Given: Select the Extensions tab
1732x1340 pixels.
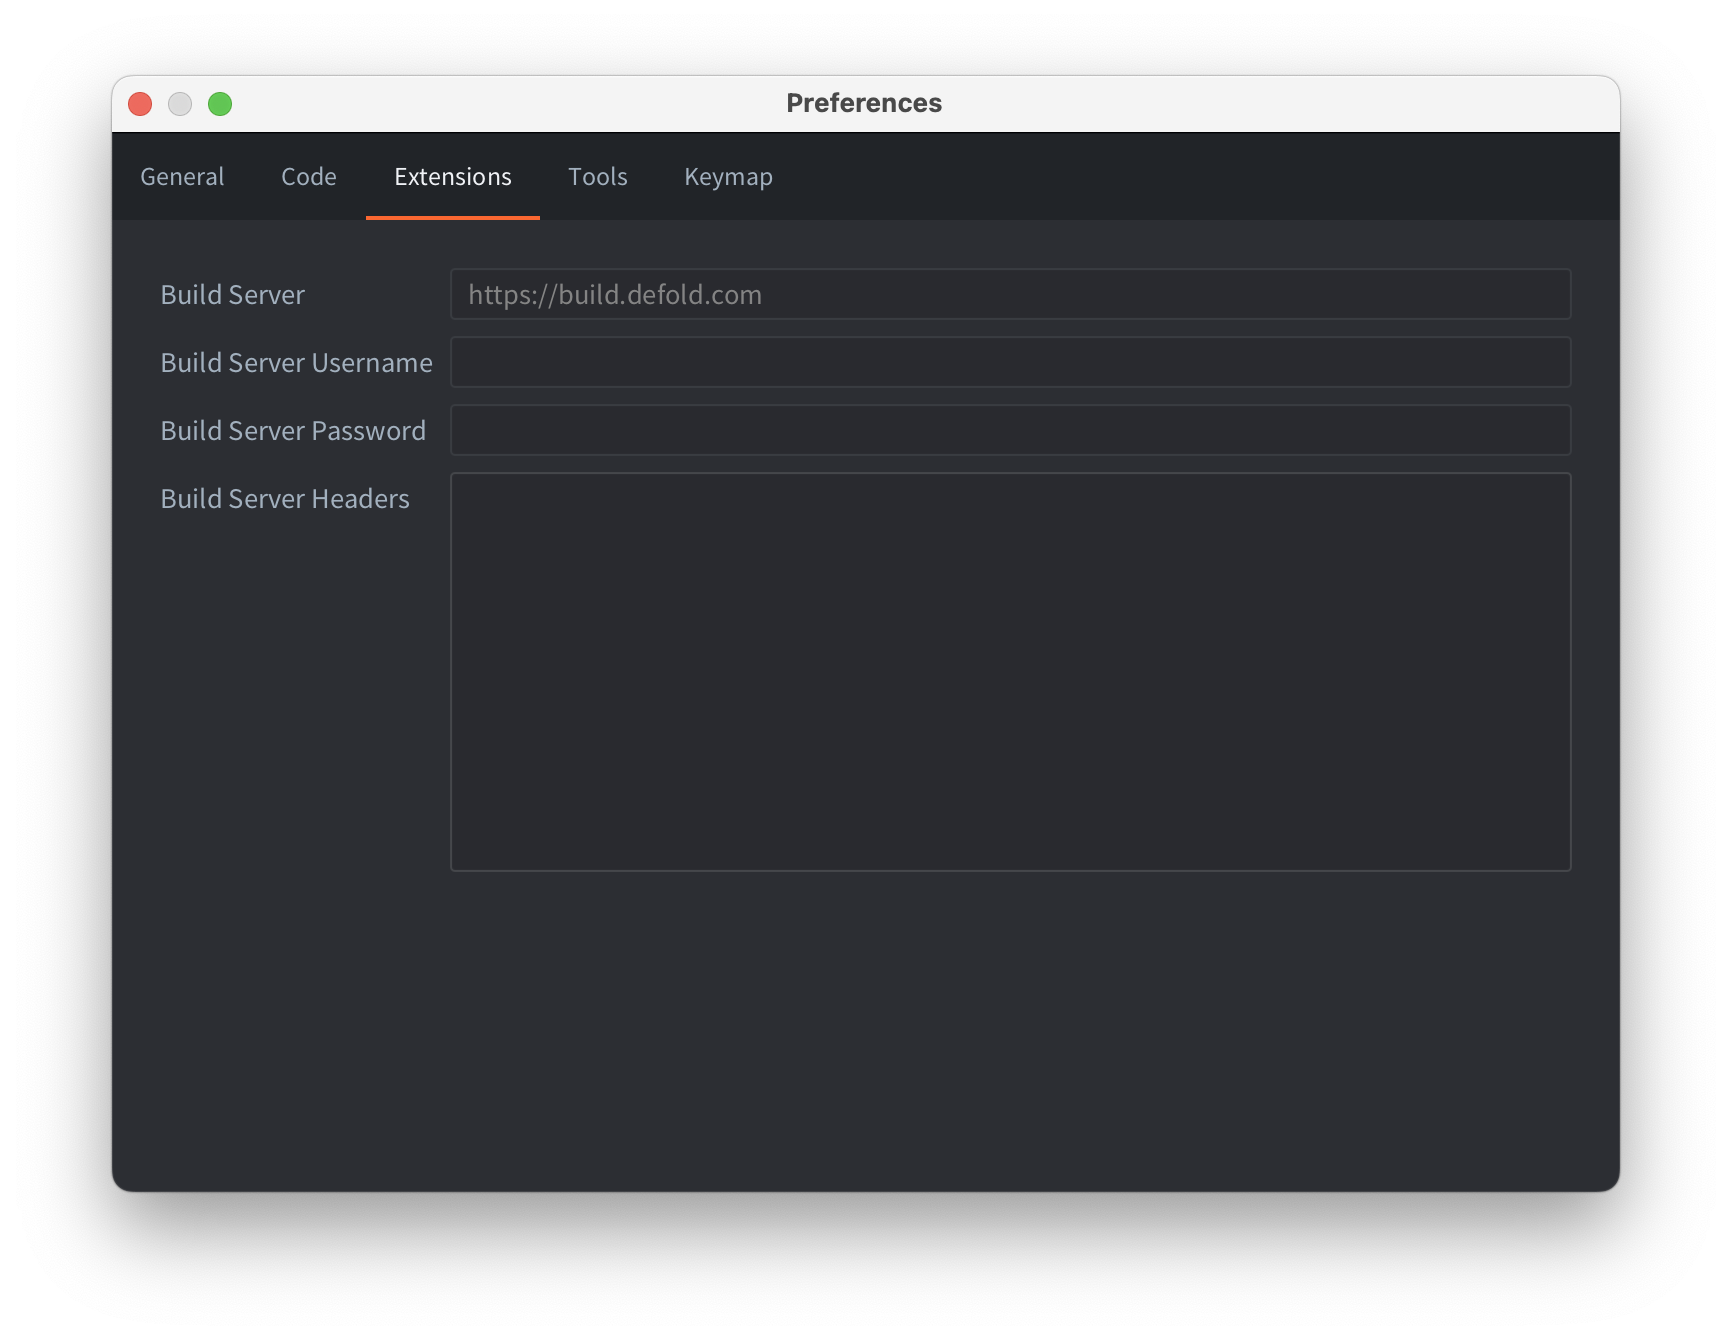Looking at the screenshot, I should coord(452,177).
